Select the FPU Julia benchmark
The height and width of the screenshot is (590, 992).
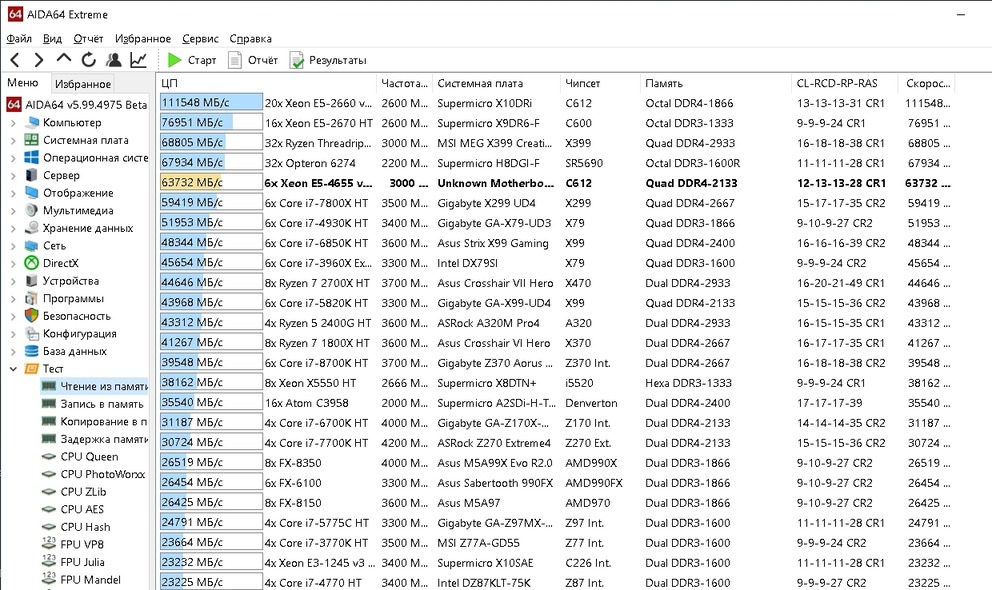point(73,562)
